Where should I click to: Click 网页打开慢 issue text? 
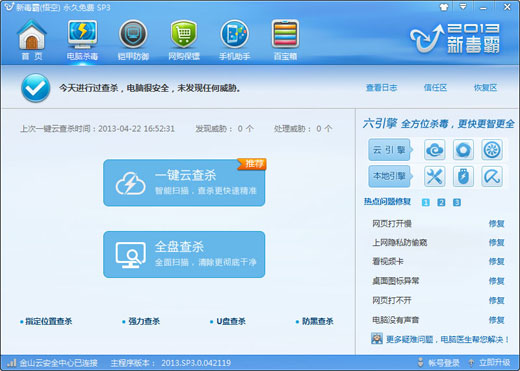tap(392, 223)
